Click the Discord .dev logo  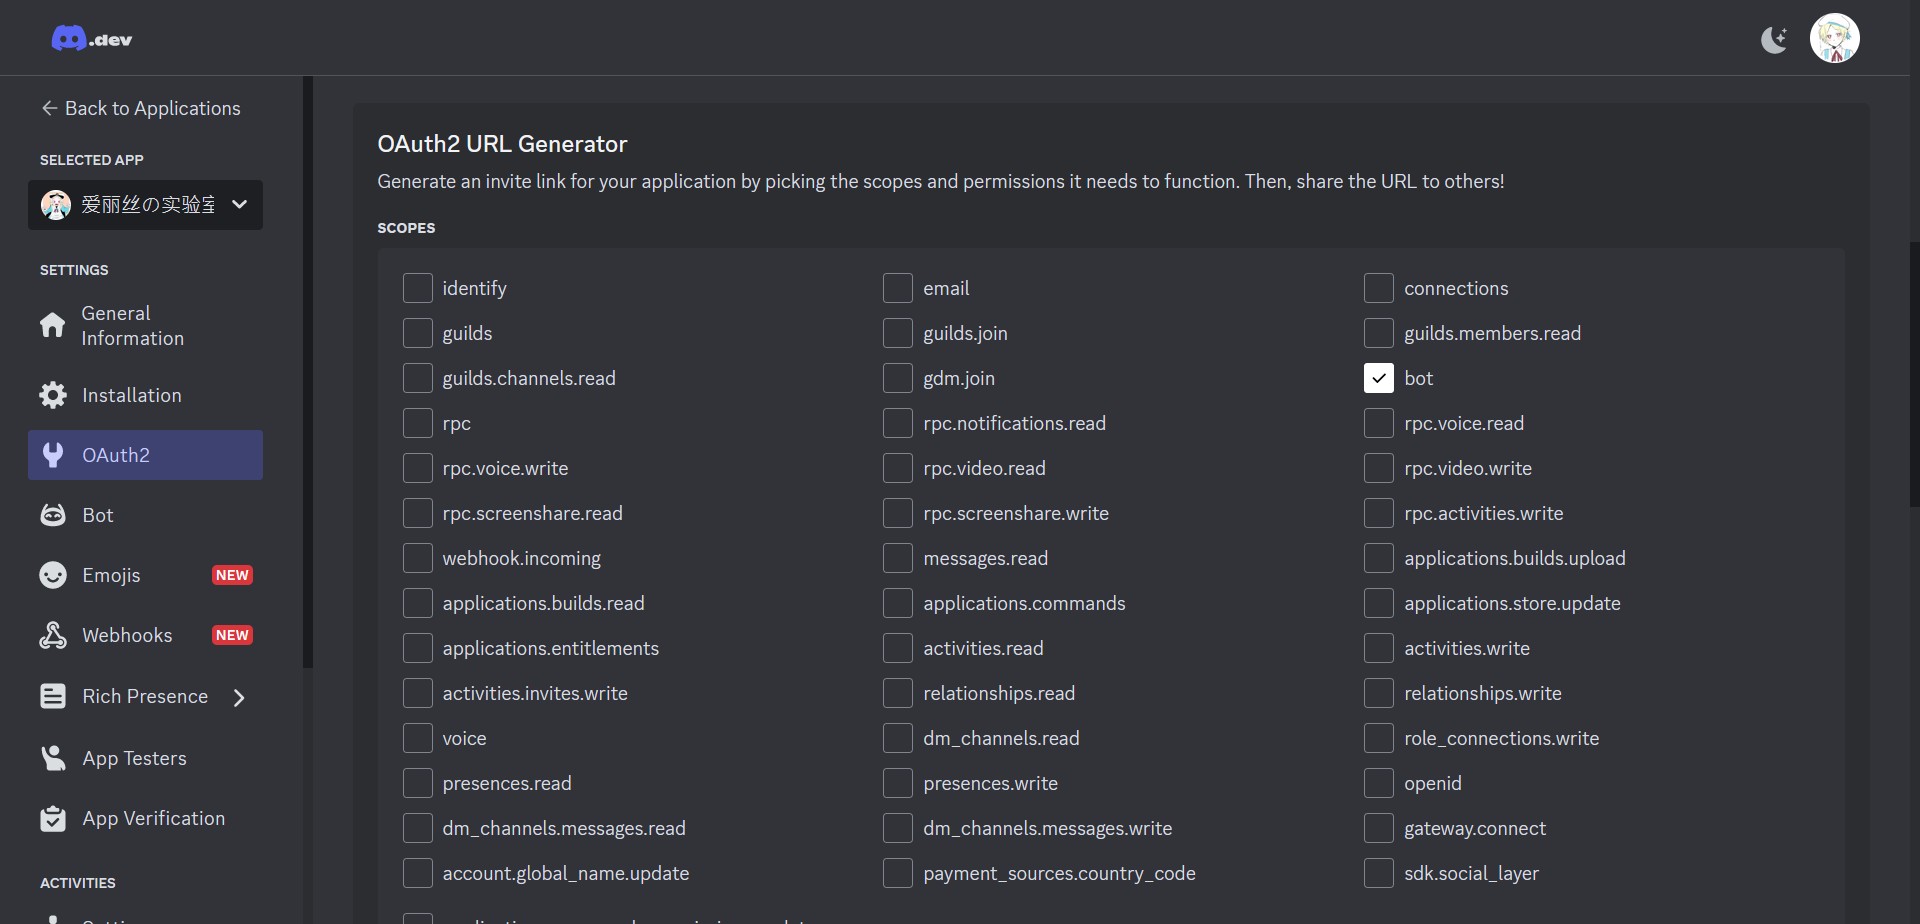point(91,39)
